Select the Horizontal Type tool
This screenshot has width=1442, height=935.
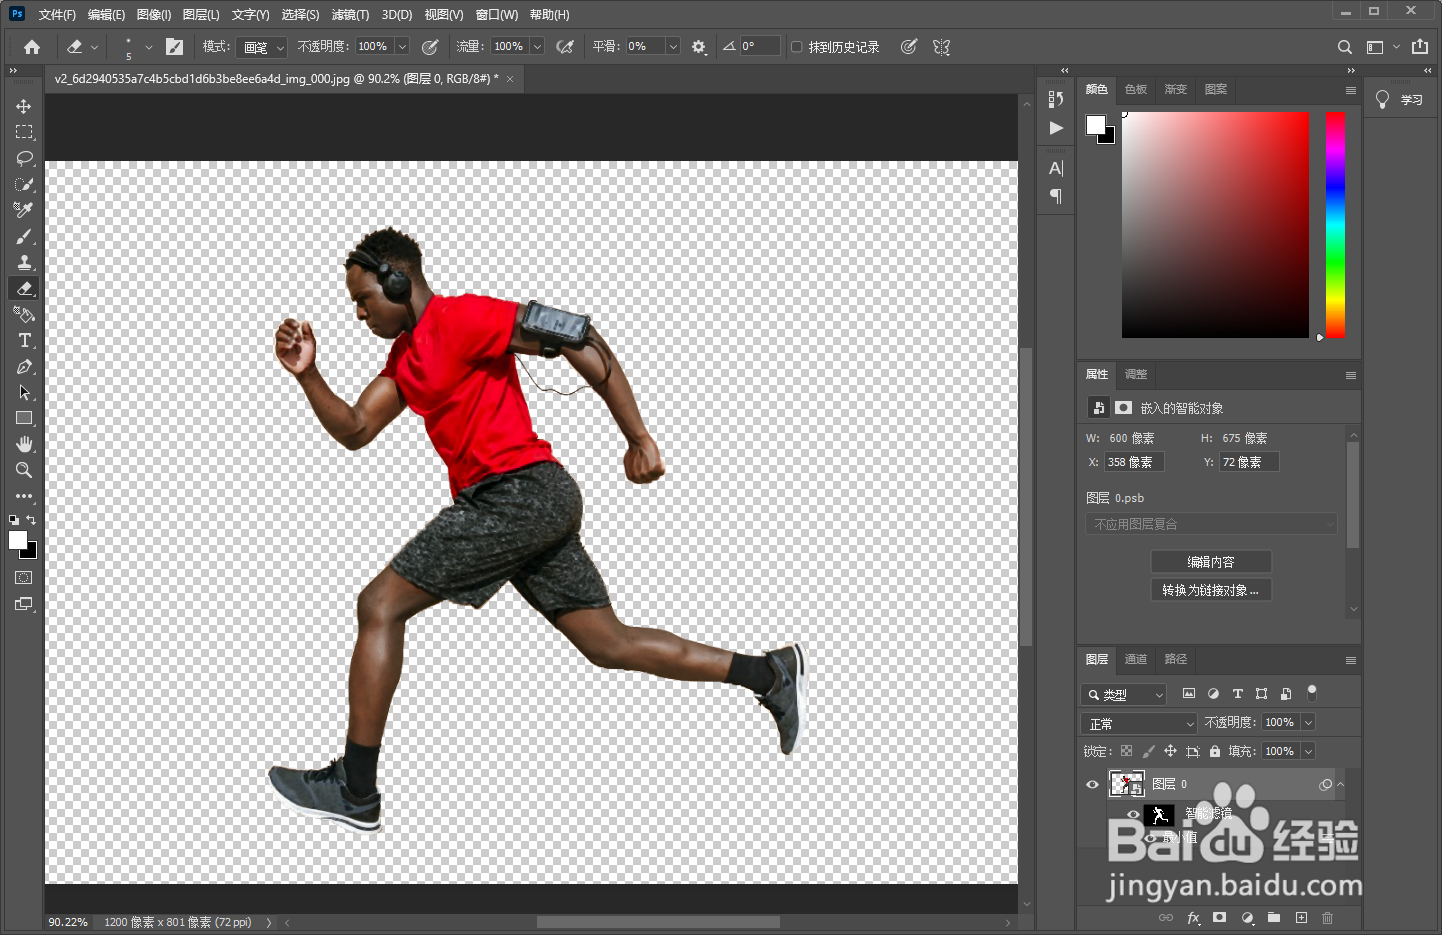pyautogui.click(x=24, y=340)
